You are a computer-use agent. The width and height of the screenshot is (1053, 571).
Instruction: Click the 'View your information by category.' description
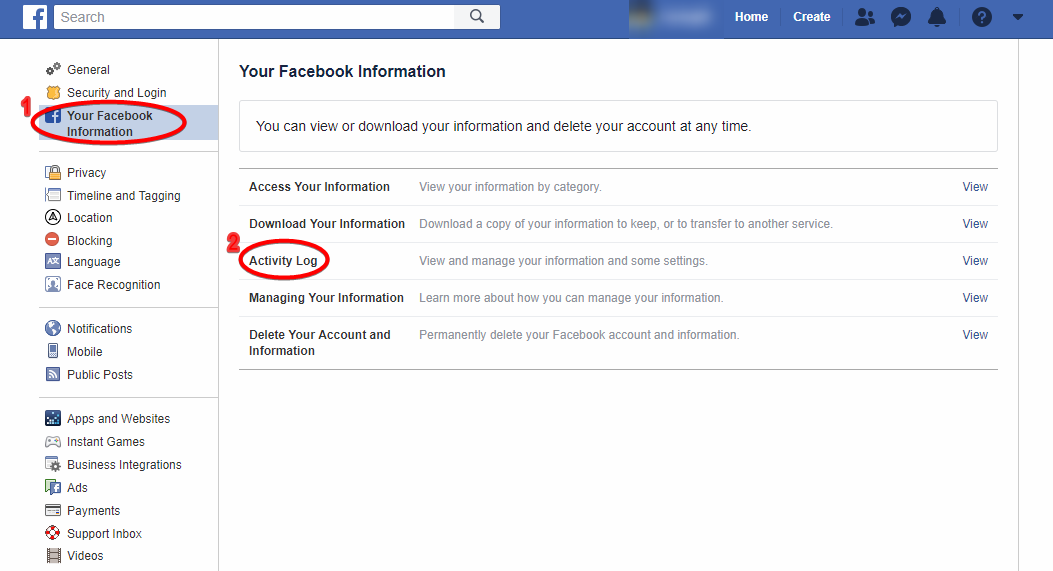(510, 187)
